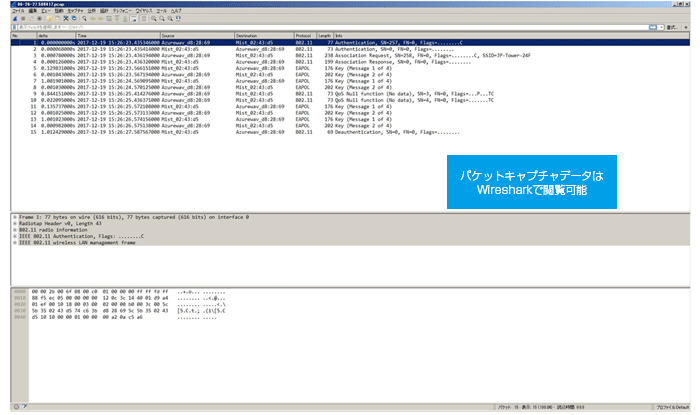The height and width of the screenshot is (415, 700).
Task: Open the display filter history dropdown
Action: tap(661, 27)
